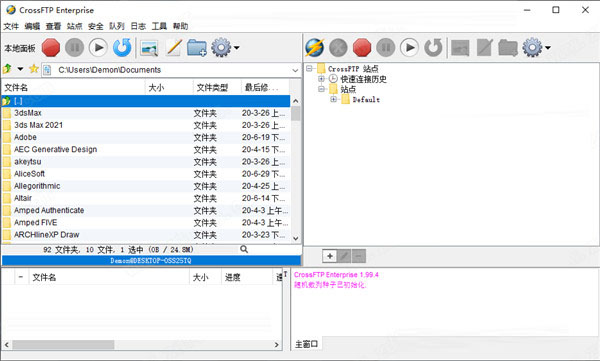Select the ARCHlineXP Draw folder
Image resolution: width=600 pixels, height=361 pixels.
pyautogui.click(x=146, y=235)
